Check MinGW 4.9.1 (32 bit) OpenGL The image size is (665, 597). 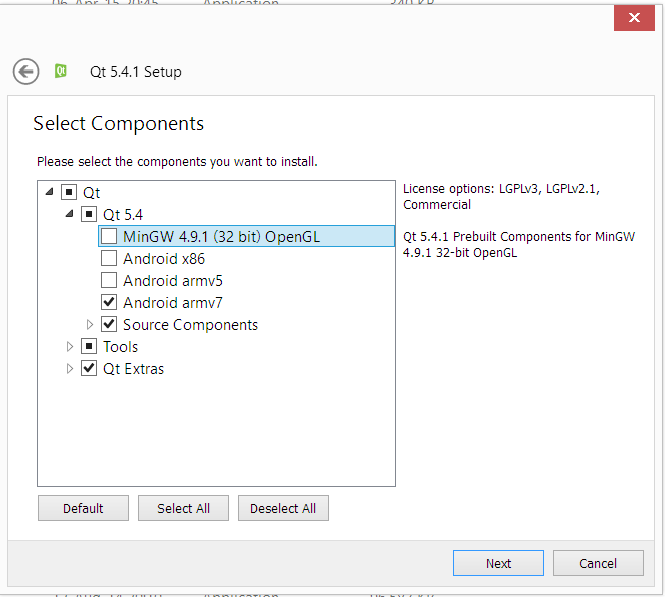click(109, 236)
